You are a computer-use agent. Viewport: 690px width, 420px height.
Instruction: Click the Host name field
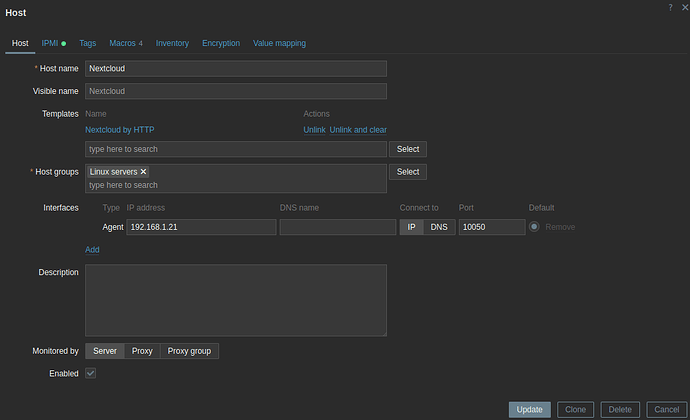(x=236, y=69)
